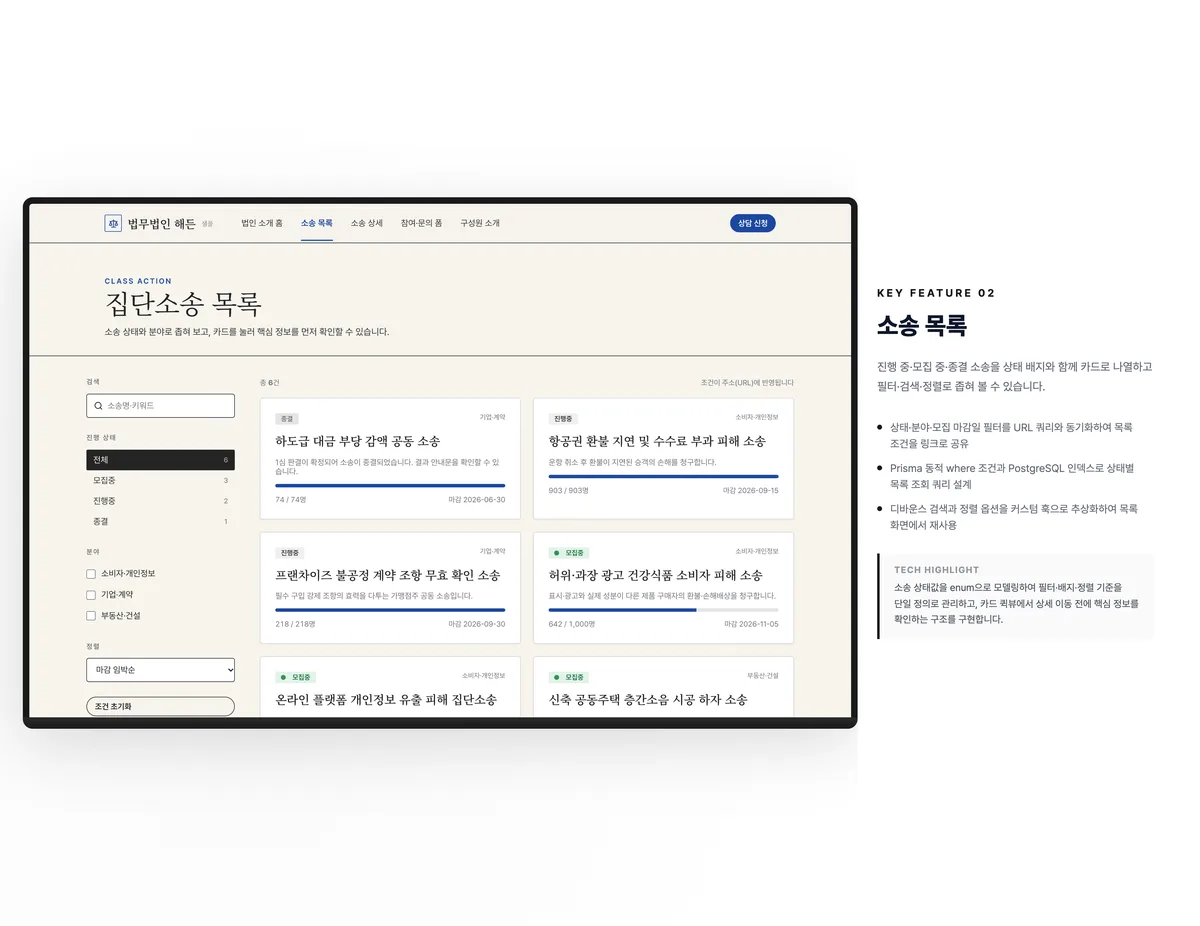This screenshot has width=1200, height=926.
Task: Open the 온라인 플랫폼 개인정보 유출 피해 집단소송 card
Action: pos(390,687)
